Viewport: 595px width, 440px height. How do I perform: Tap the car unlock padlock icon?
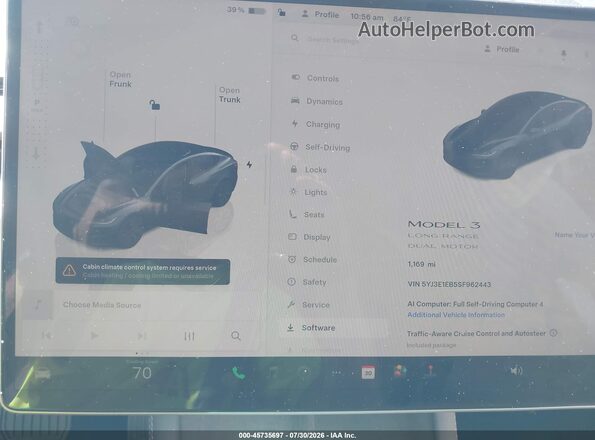coord(154,105)
